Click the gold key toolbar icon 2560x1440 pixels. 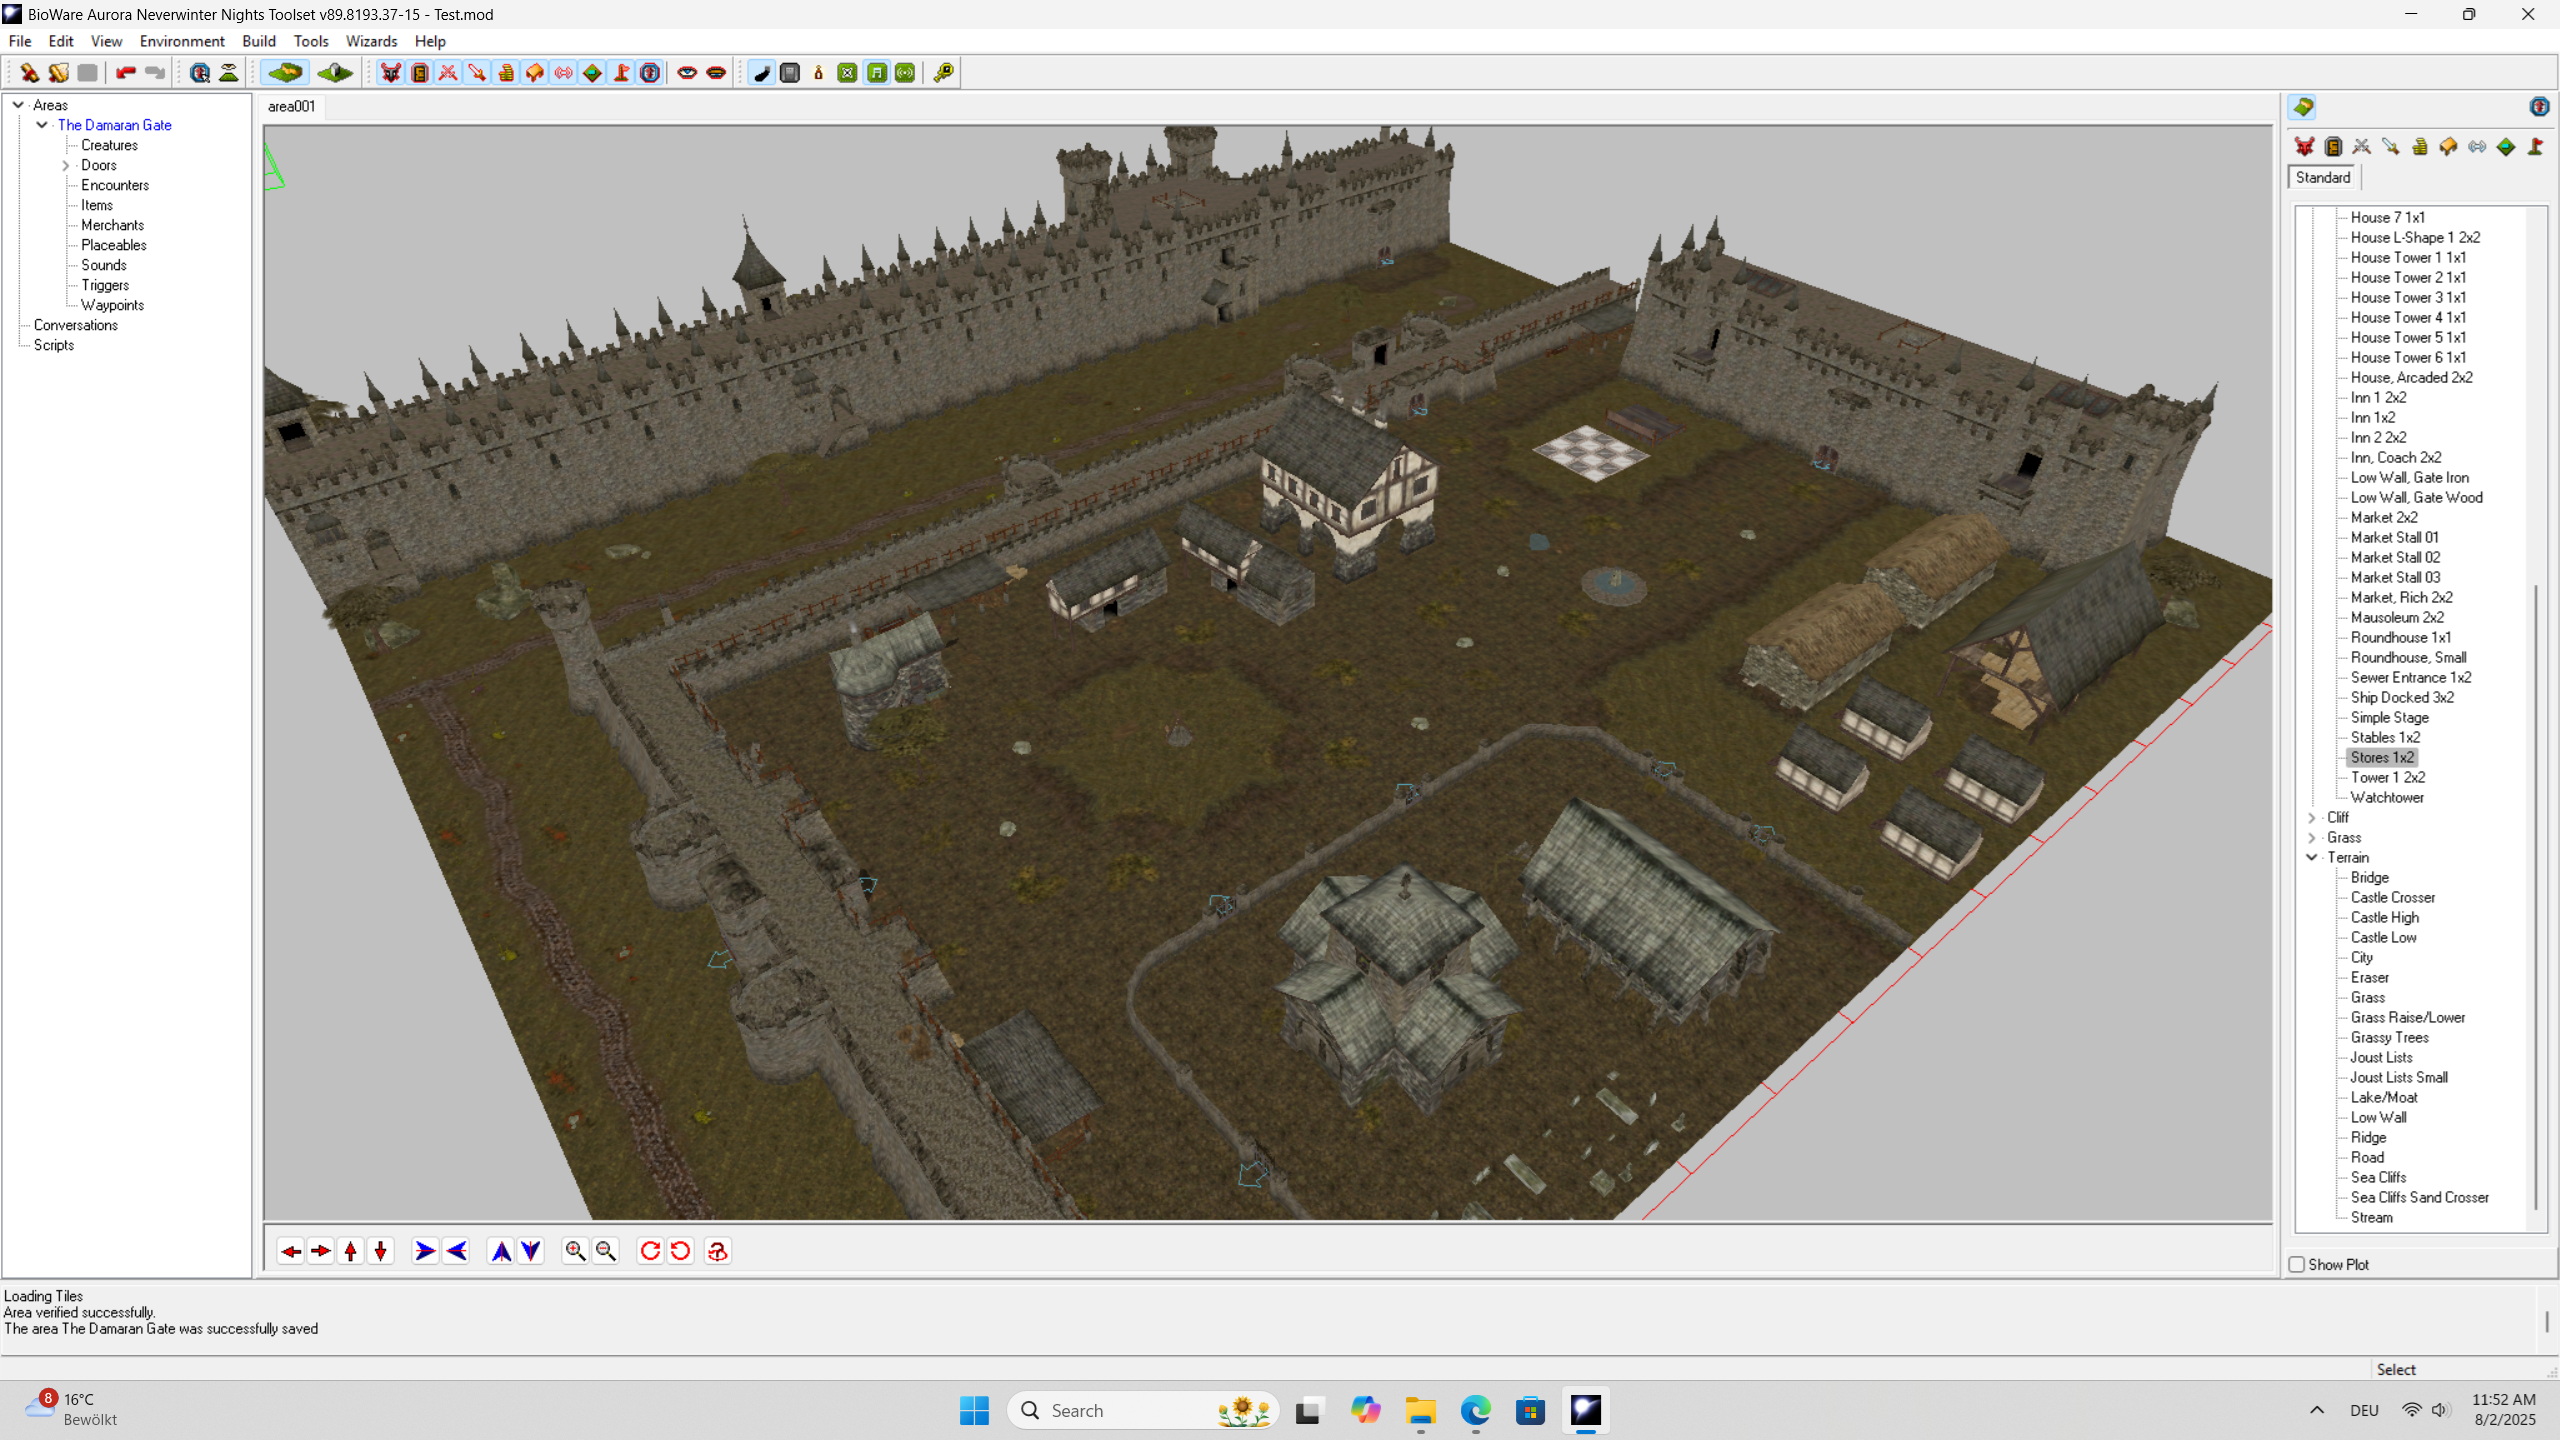pyautogui.click(x=943, y=72)
